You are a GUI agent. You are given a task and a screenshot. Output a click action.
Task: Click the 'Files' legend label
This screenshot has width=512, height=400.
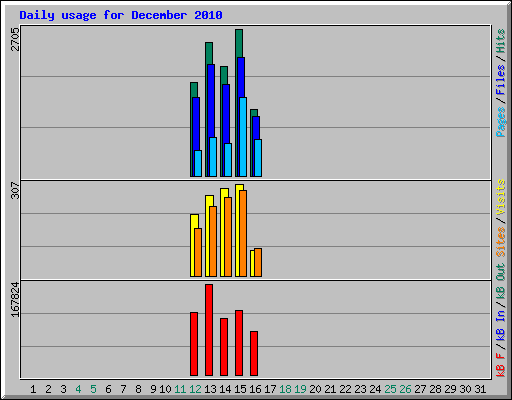500,80
